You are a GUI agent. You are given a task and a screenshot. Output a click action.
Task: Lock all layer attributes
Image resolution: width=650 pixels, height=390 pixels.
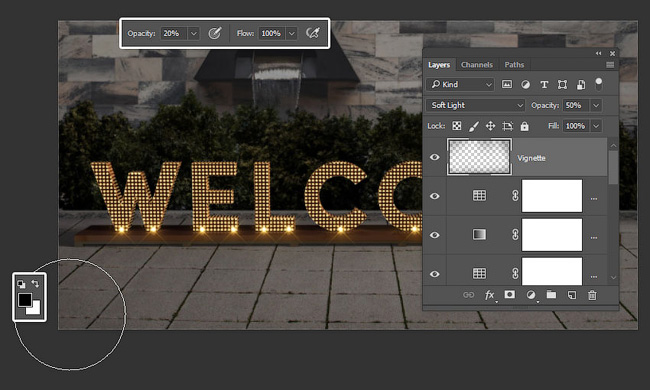tap(524, 126)
